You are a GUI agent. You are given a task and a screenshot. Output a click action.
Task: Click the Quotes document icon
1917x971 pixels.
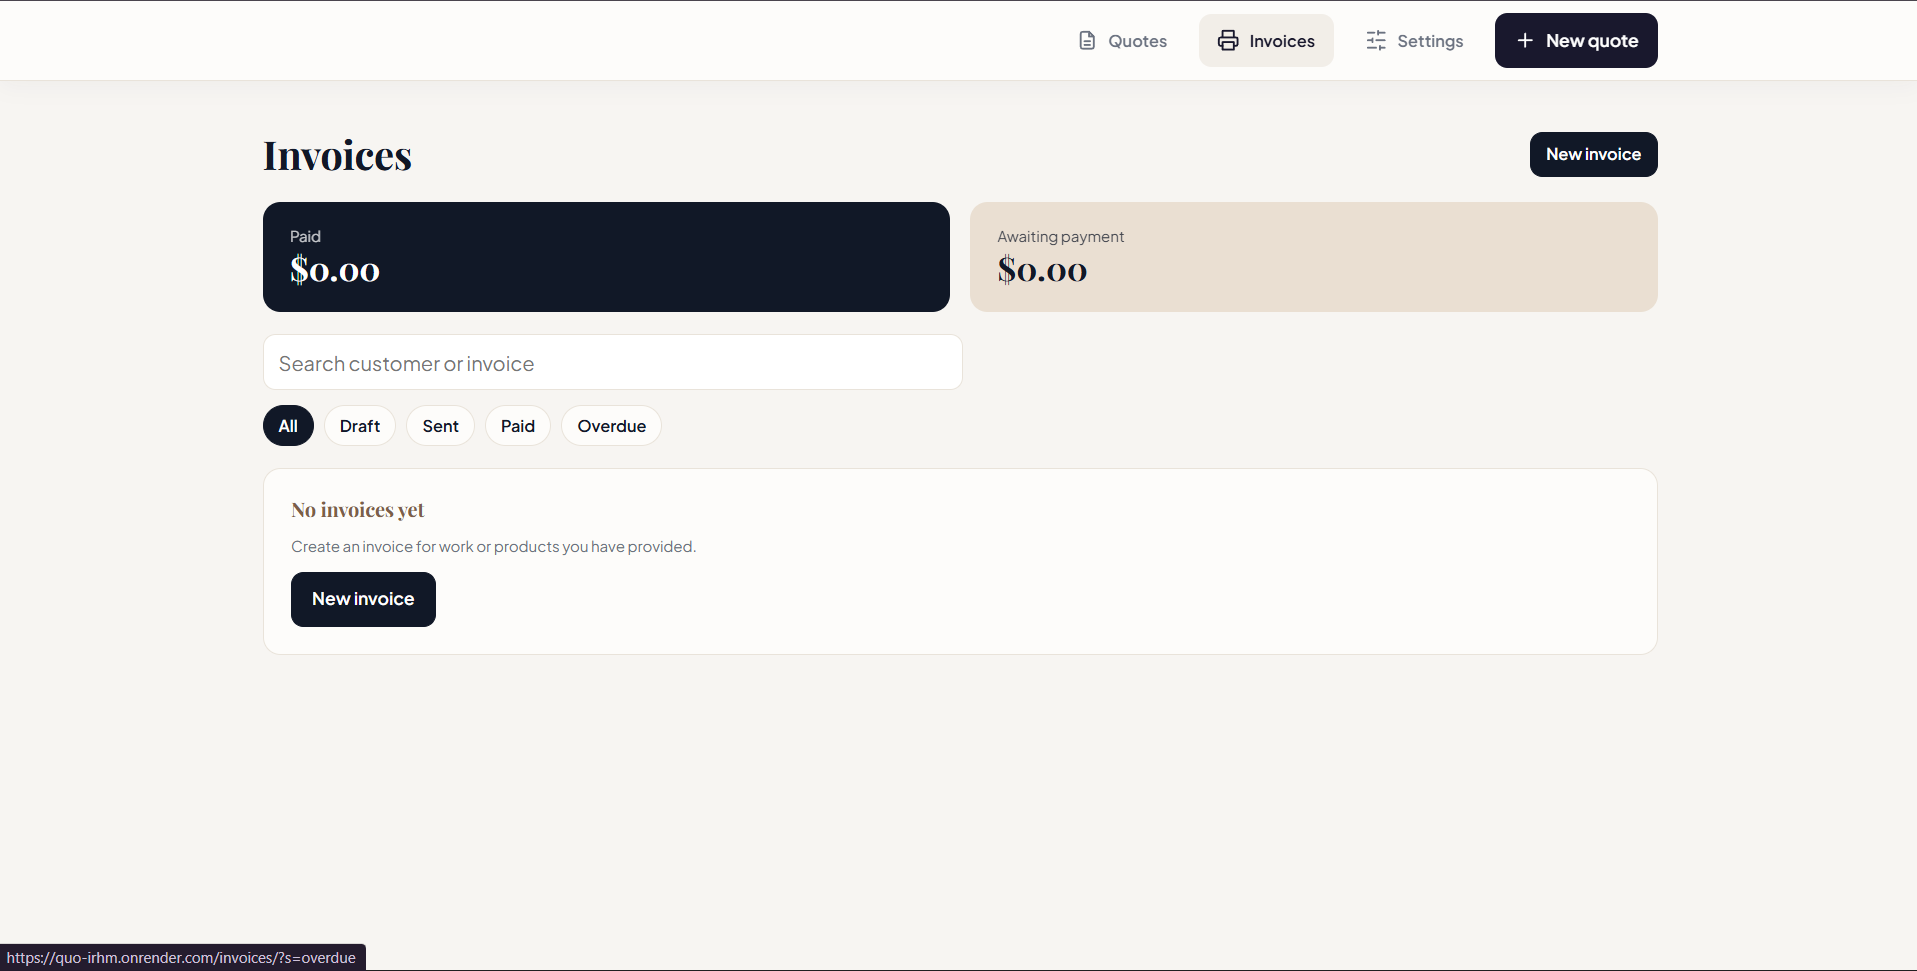(1087, 41)
